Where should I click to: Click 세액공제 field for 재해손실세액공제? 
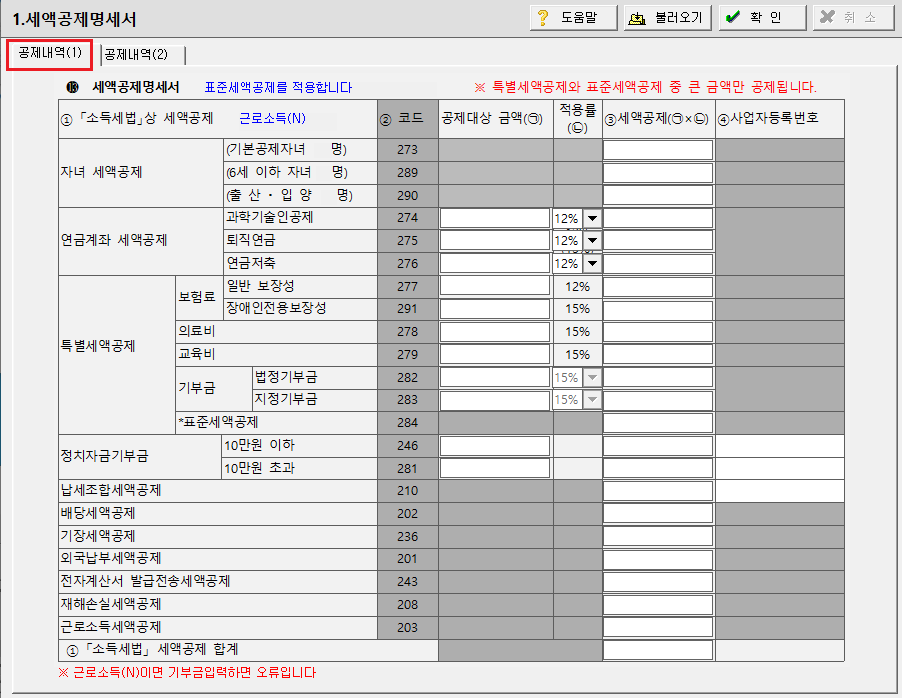(x=658, y=605)
